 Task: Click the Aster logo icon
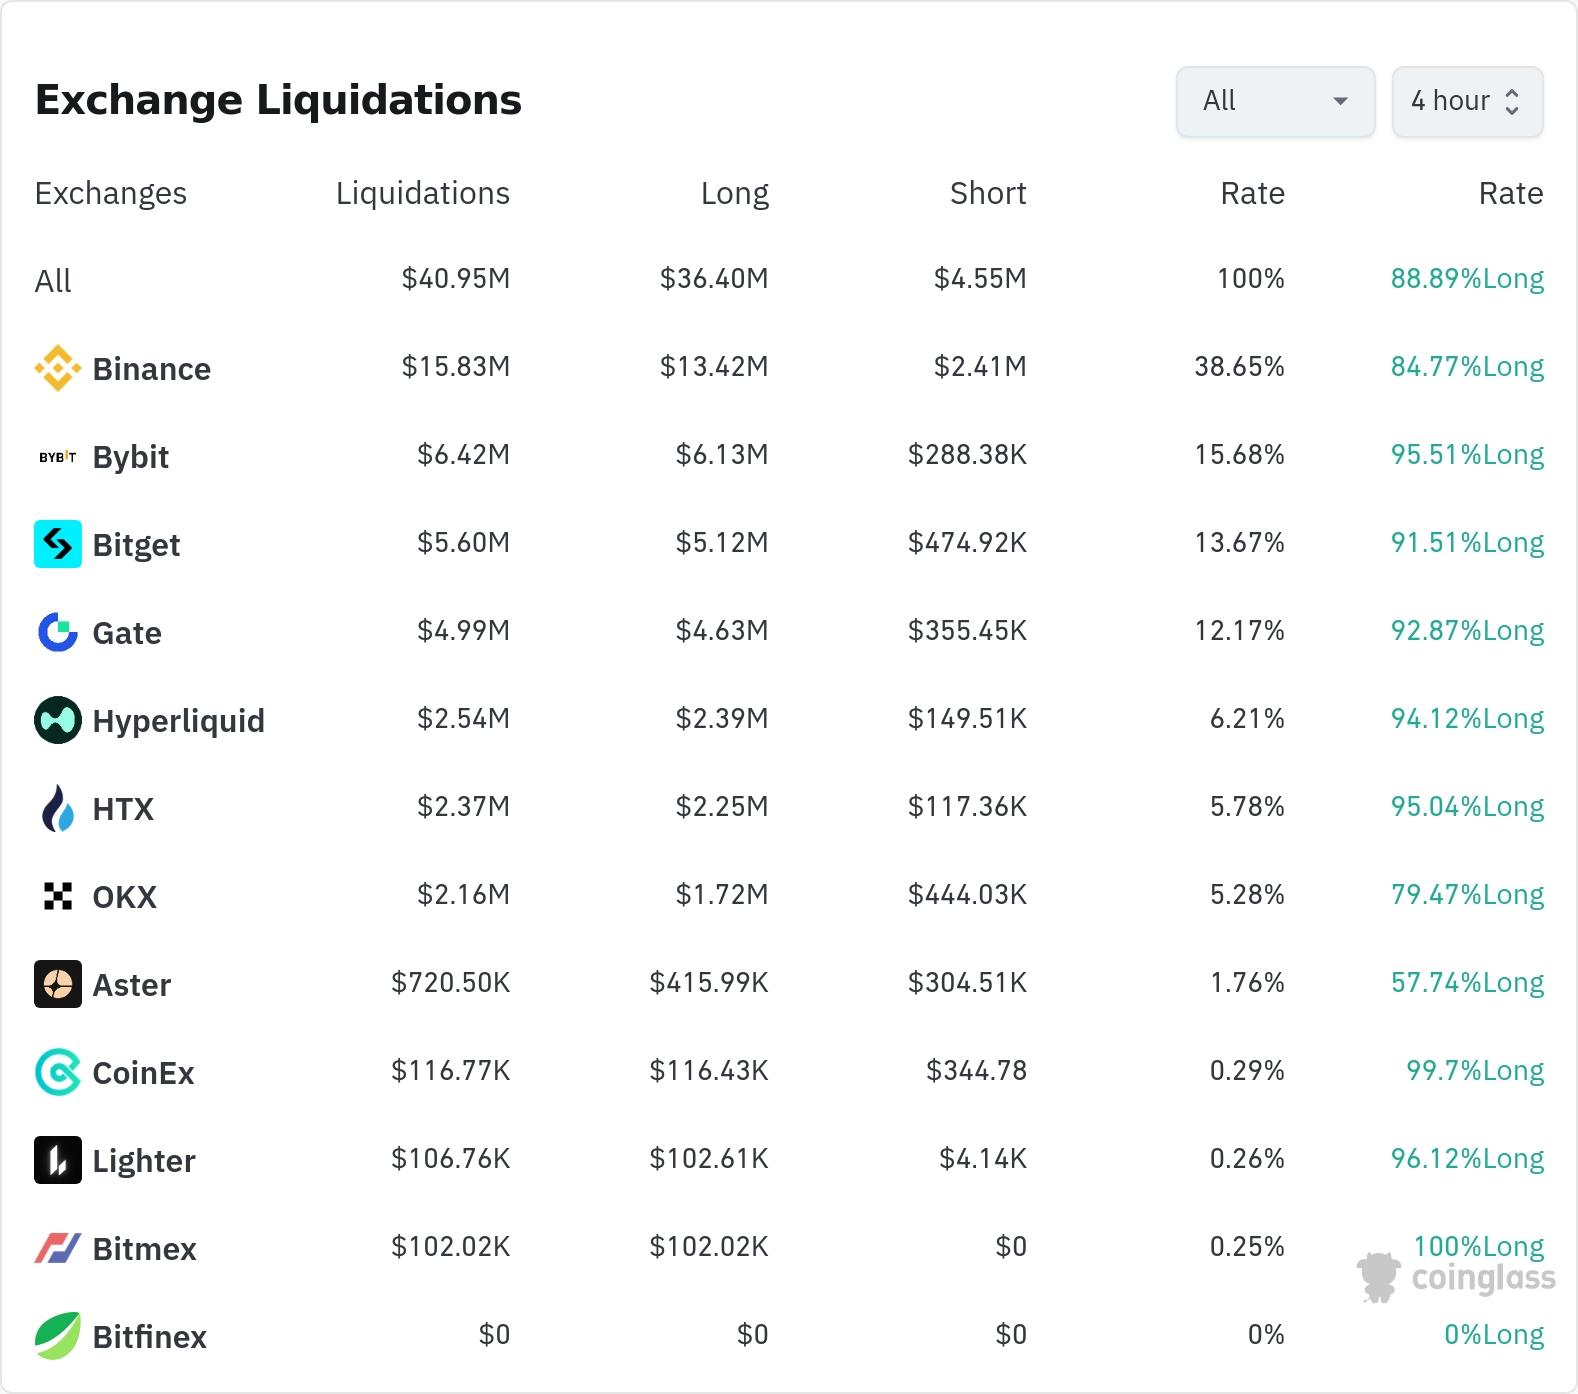pos(58,984)
